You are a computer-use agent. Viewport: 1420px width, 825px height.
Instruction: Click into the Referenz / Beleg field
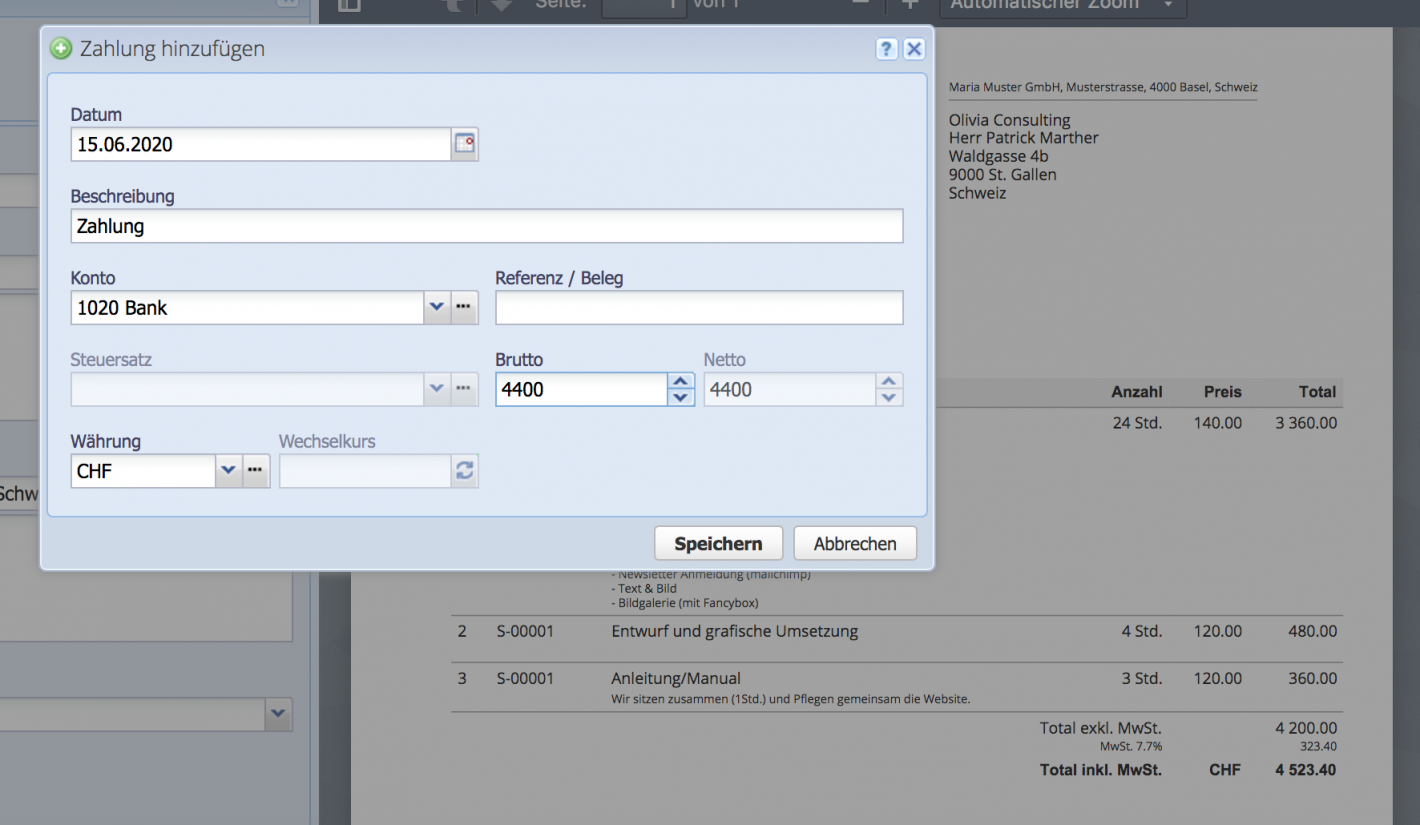point(697,307)
